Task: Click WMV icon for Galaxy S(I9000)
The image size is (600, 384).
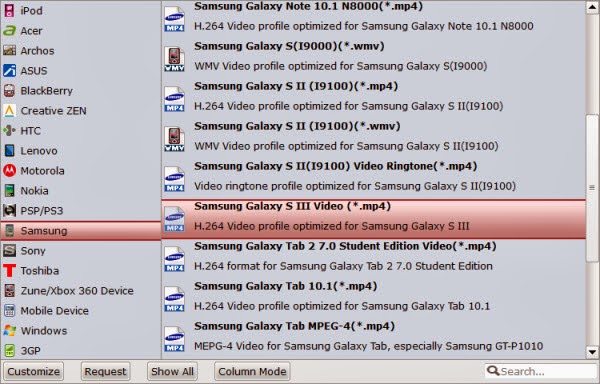Action: [174, 59]
